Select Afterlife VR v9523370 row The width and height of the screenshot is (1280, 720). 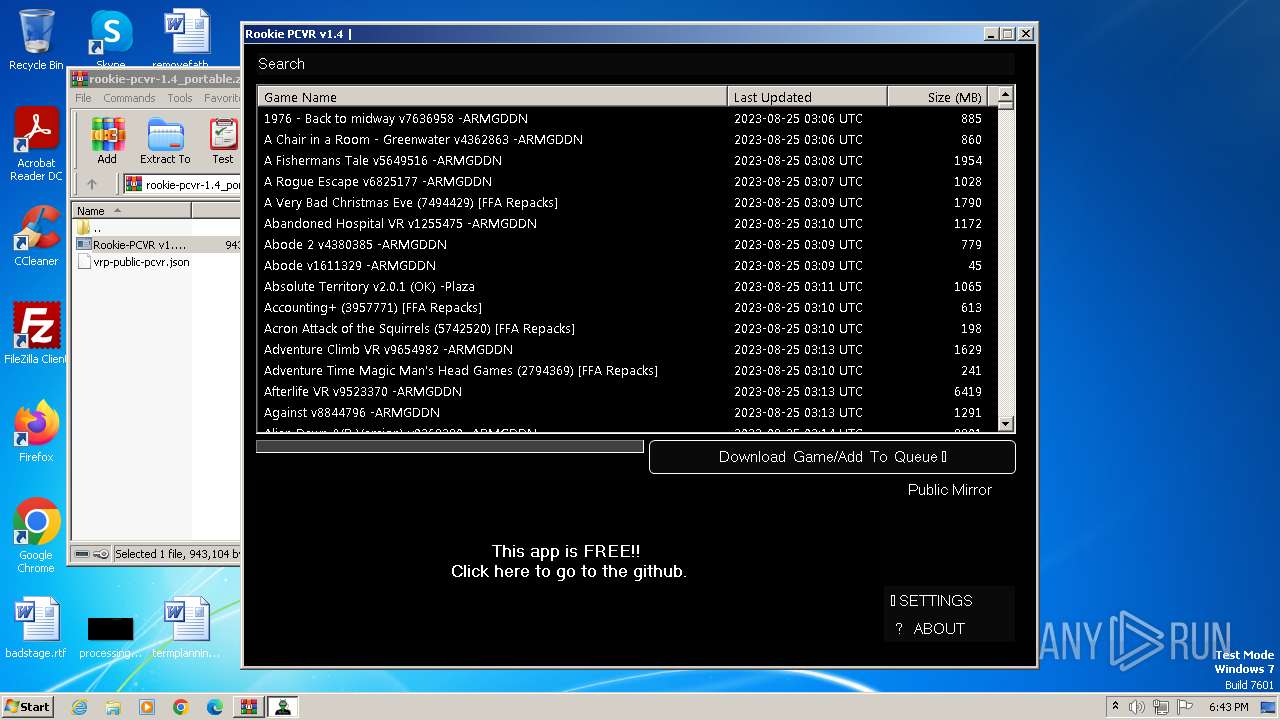627,391
